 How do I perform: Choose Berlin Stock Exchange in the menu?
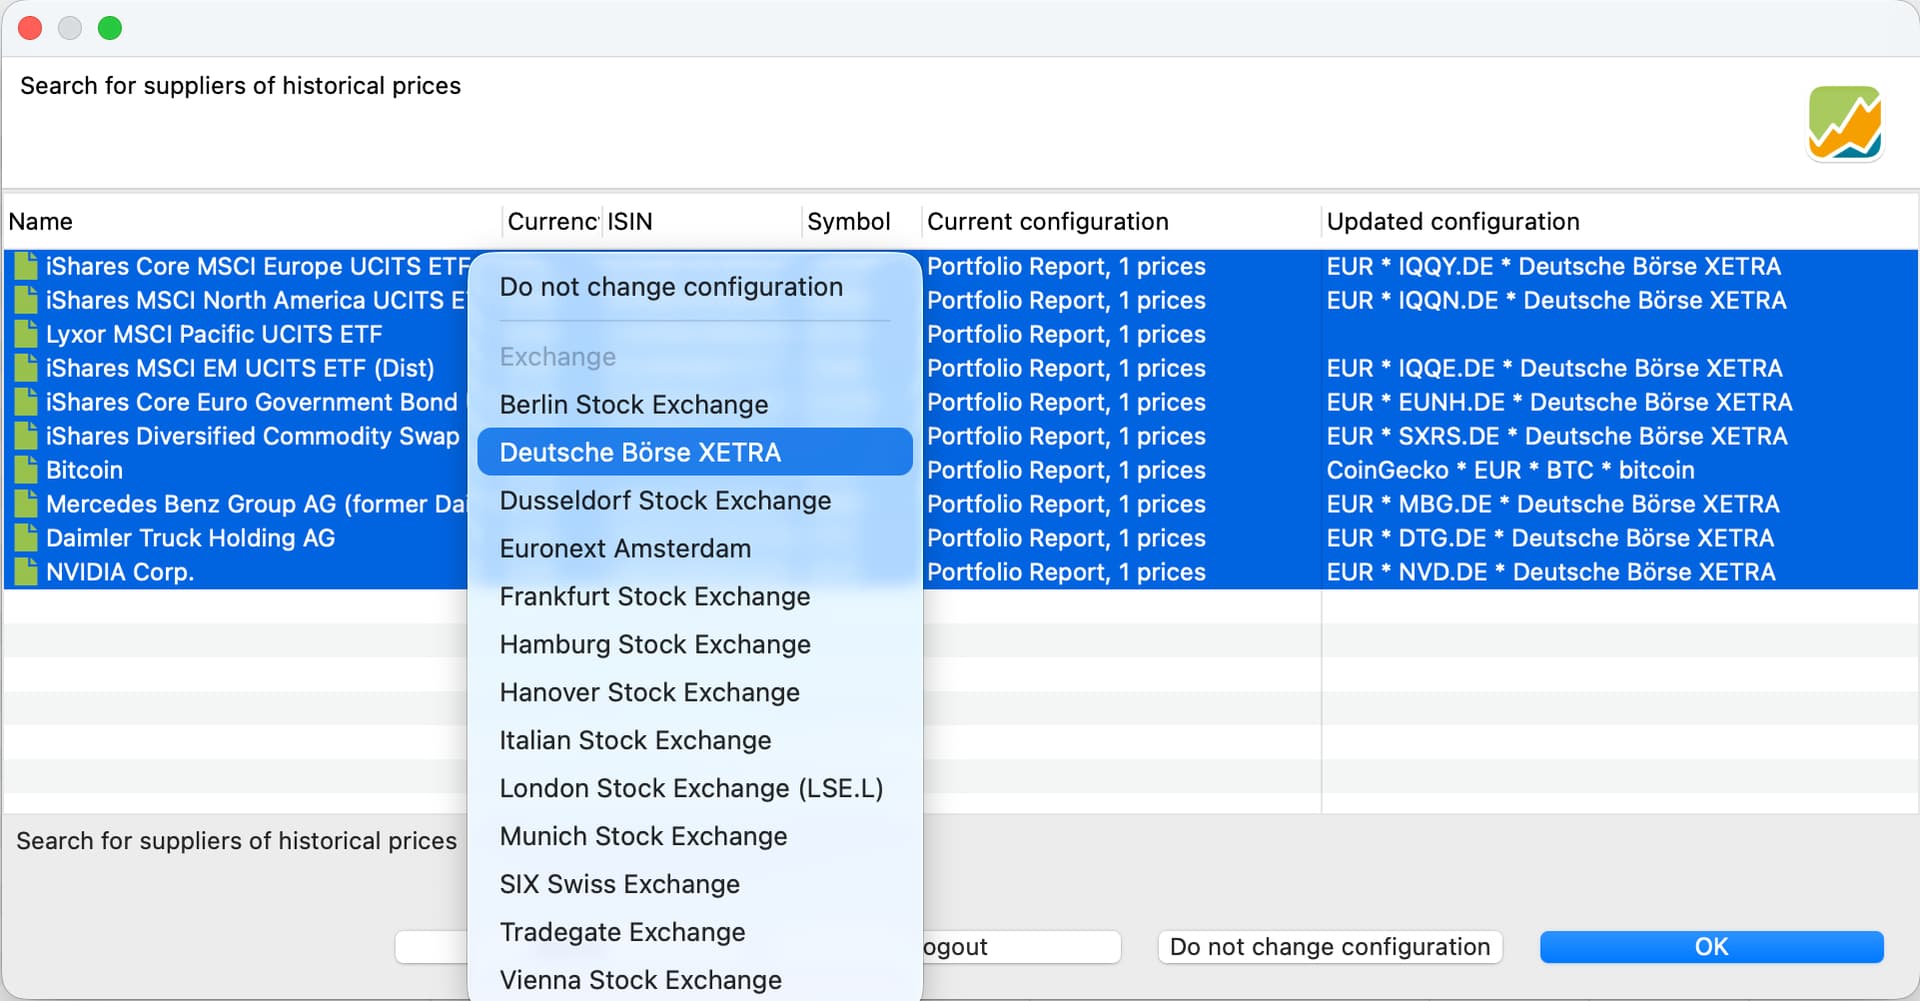(634, 404)
